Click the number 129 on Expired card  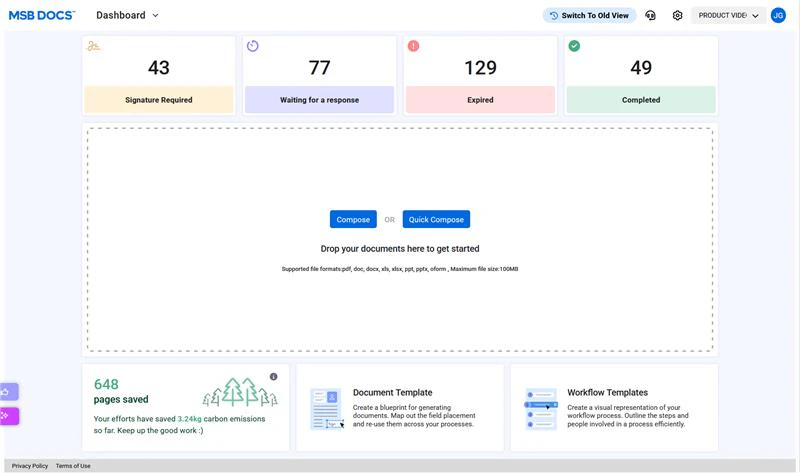point(480,67)
